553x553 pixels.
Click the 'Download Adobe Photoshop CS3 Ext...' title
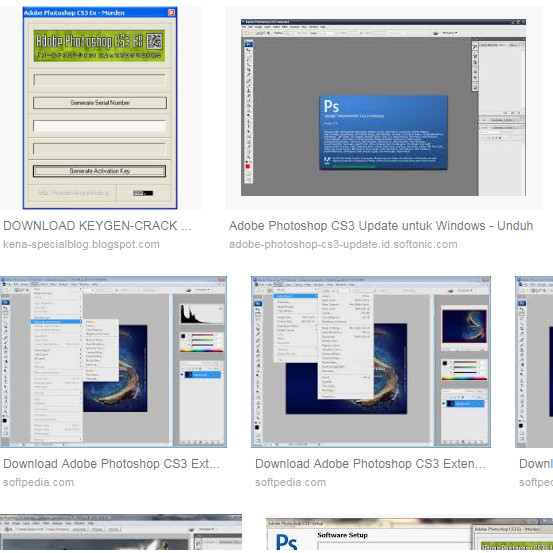coord(111,464)
